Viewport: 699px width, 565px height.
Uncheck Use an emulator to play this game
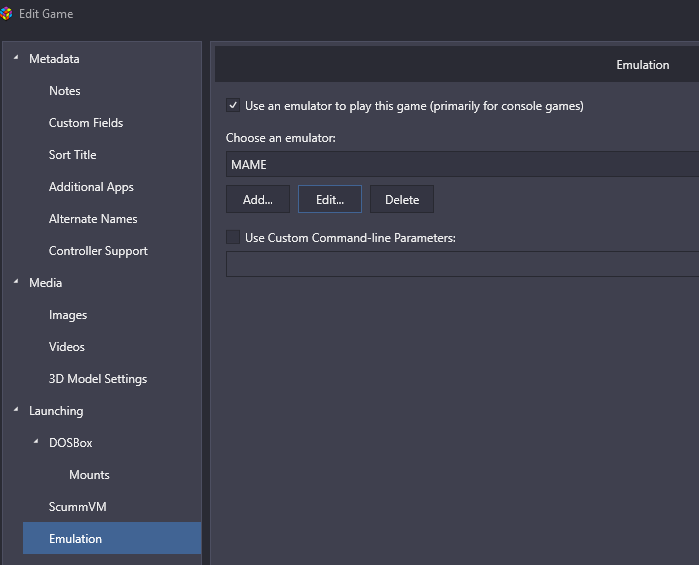point(233,106)
